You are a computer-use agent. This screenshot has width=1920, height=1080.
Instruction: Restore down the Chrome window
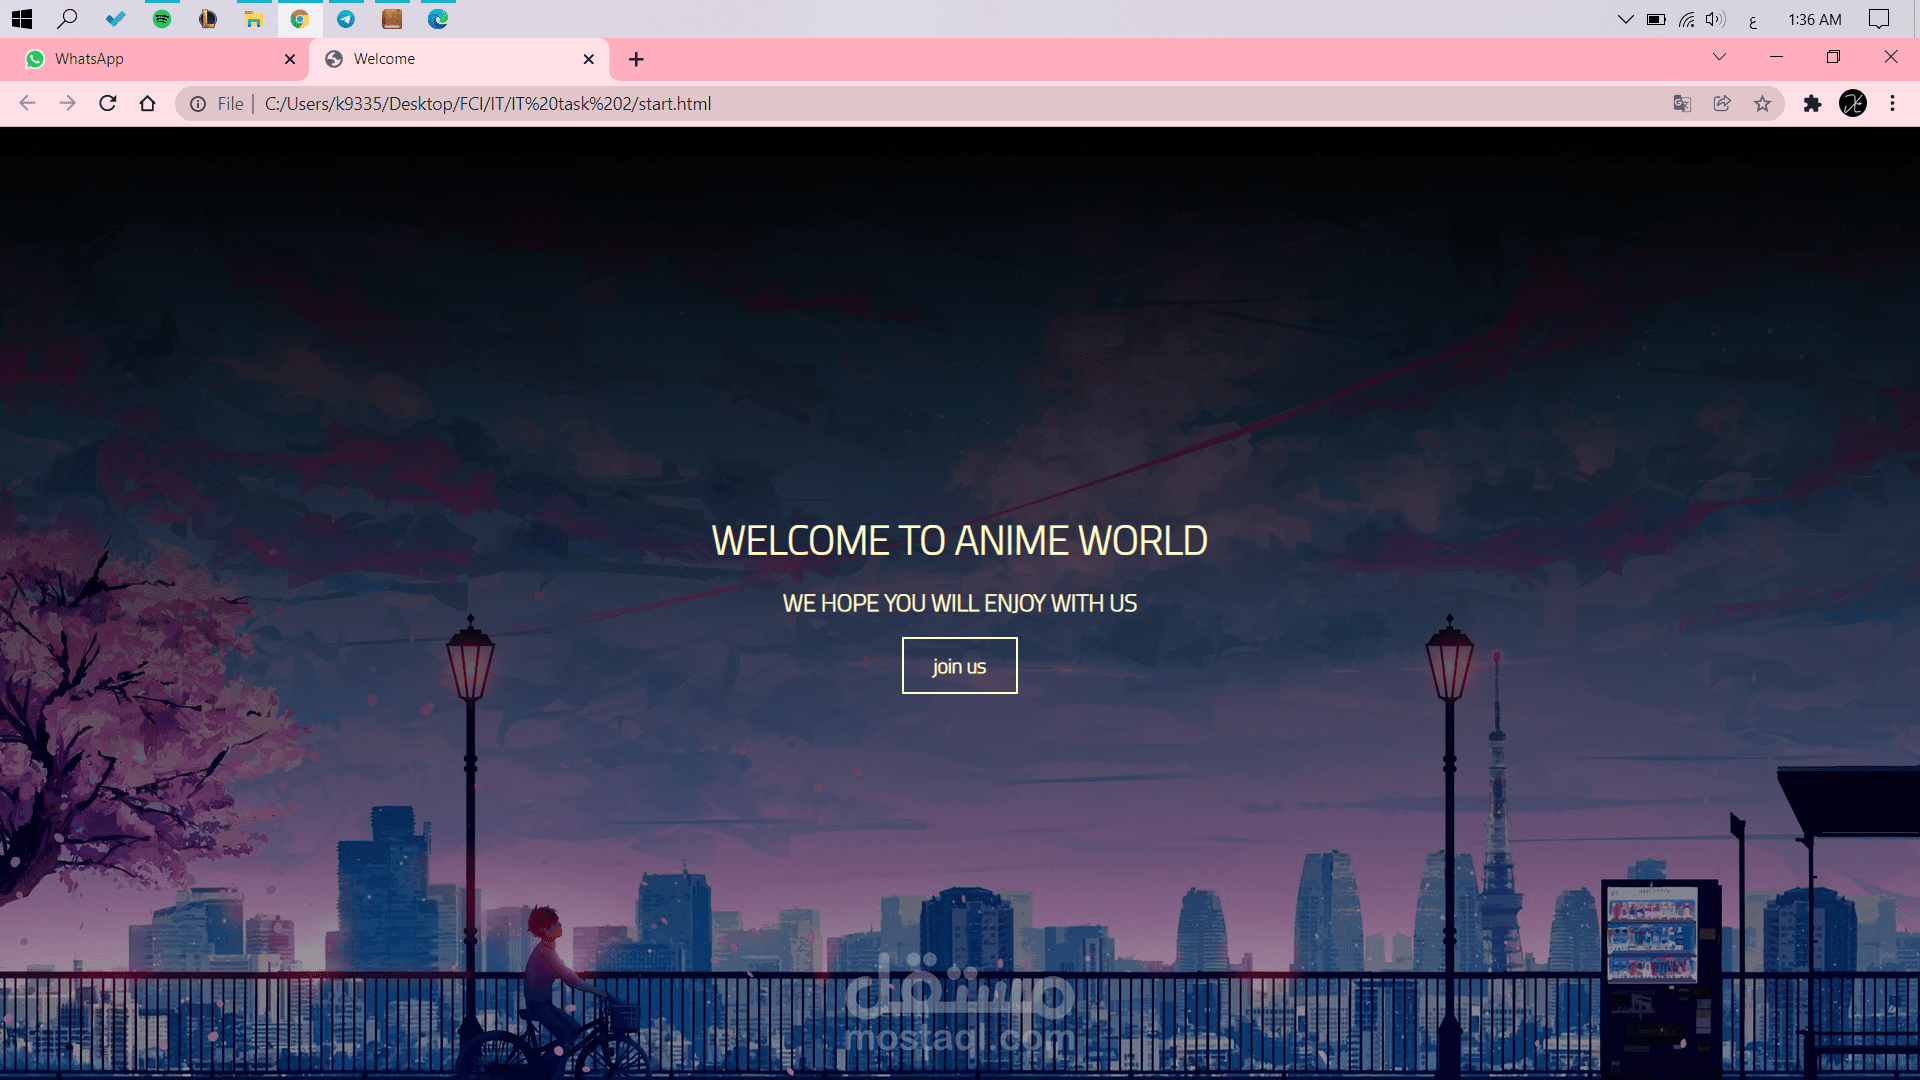1833,57
